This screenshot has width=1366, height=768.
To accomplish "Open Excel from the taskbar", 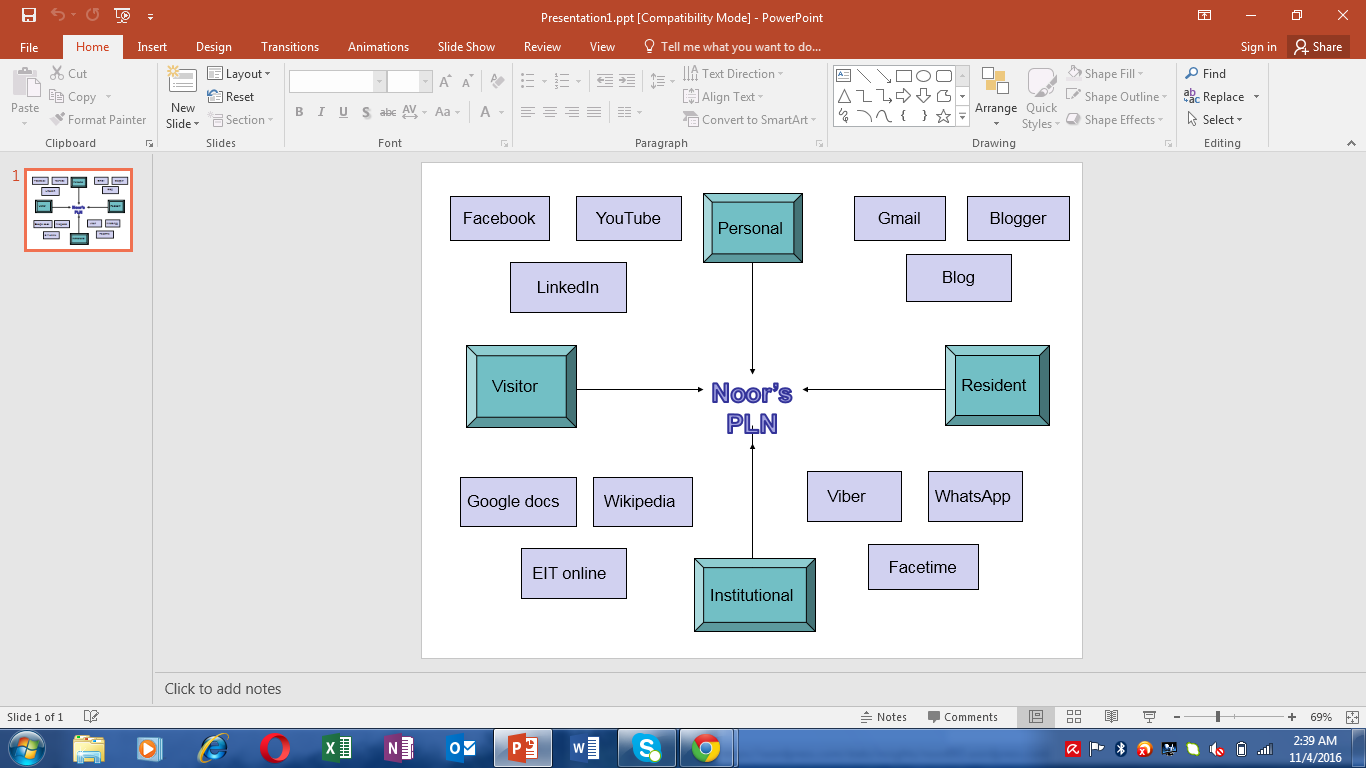I will point(336,748).
